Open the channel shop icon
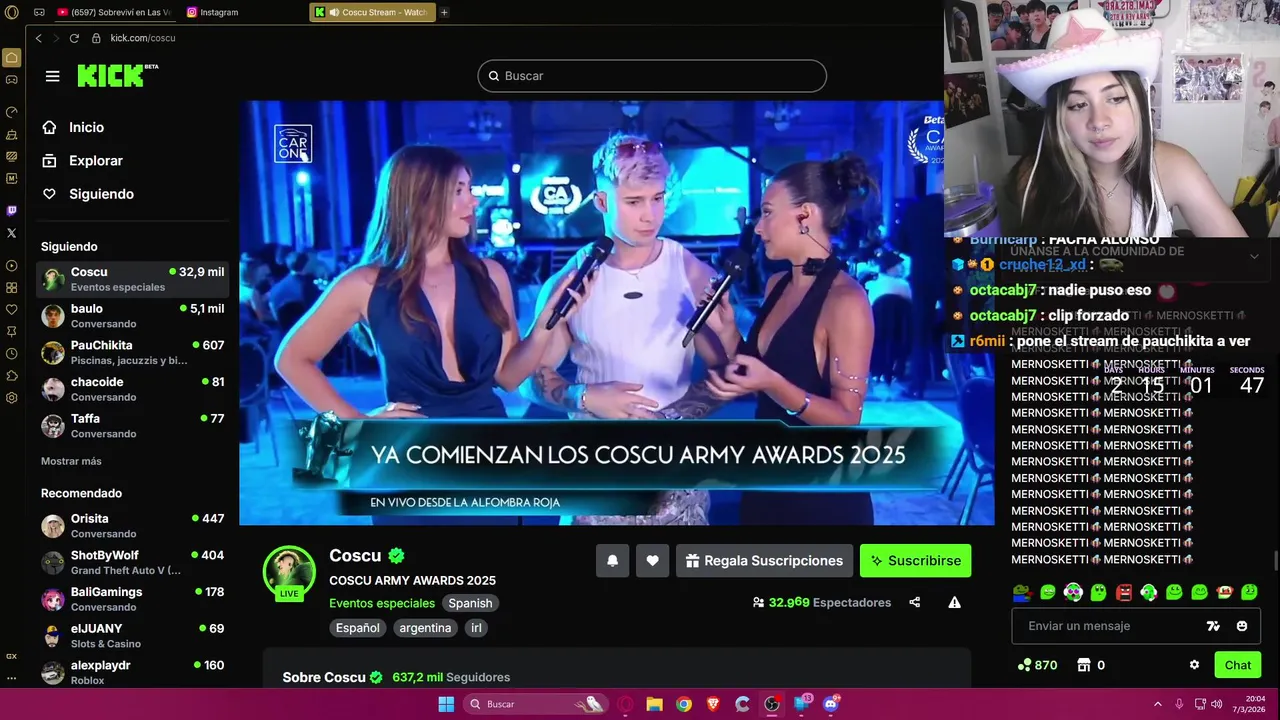 [1083, 665]
